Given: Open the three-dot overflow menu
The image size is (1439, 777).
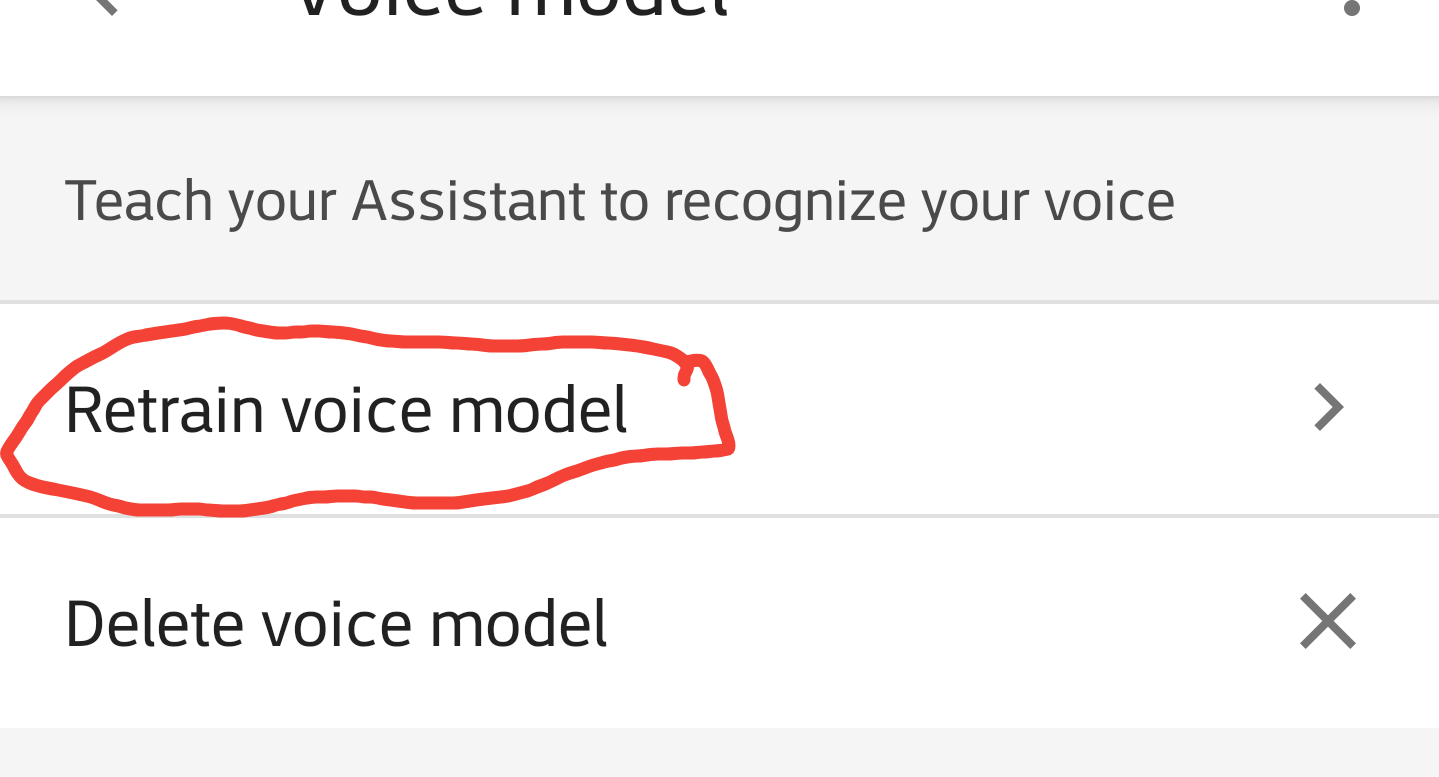Looking at the screenshot, I should click(1351, 8).
